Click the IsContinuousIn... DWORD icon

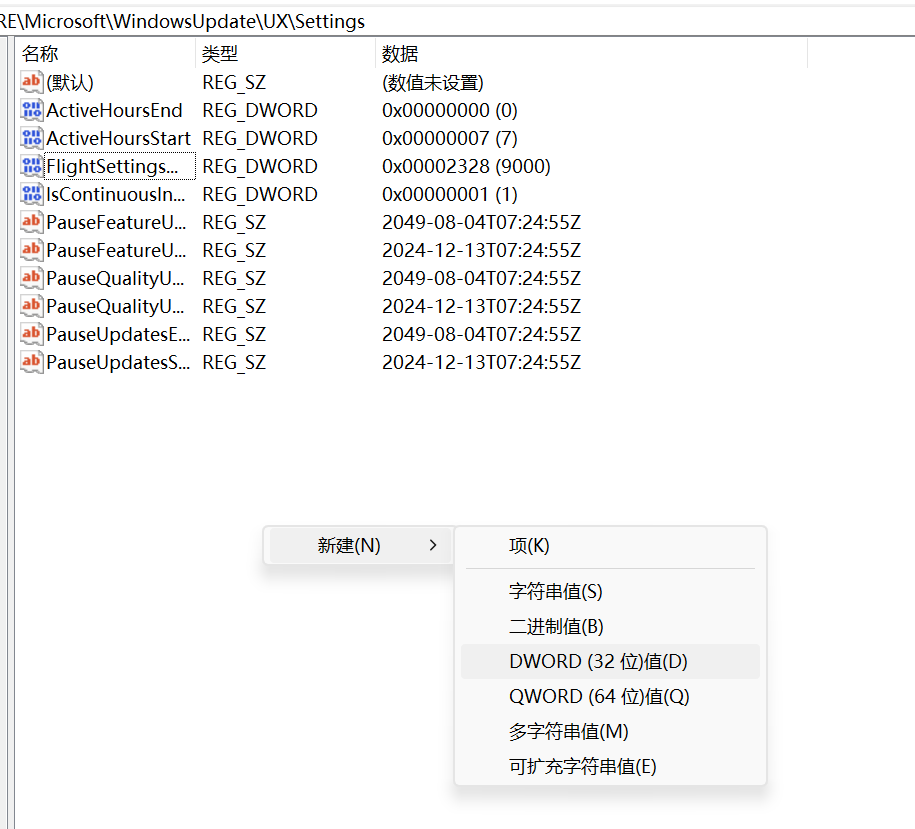pos(32,194)
